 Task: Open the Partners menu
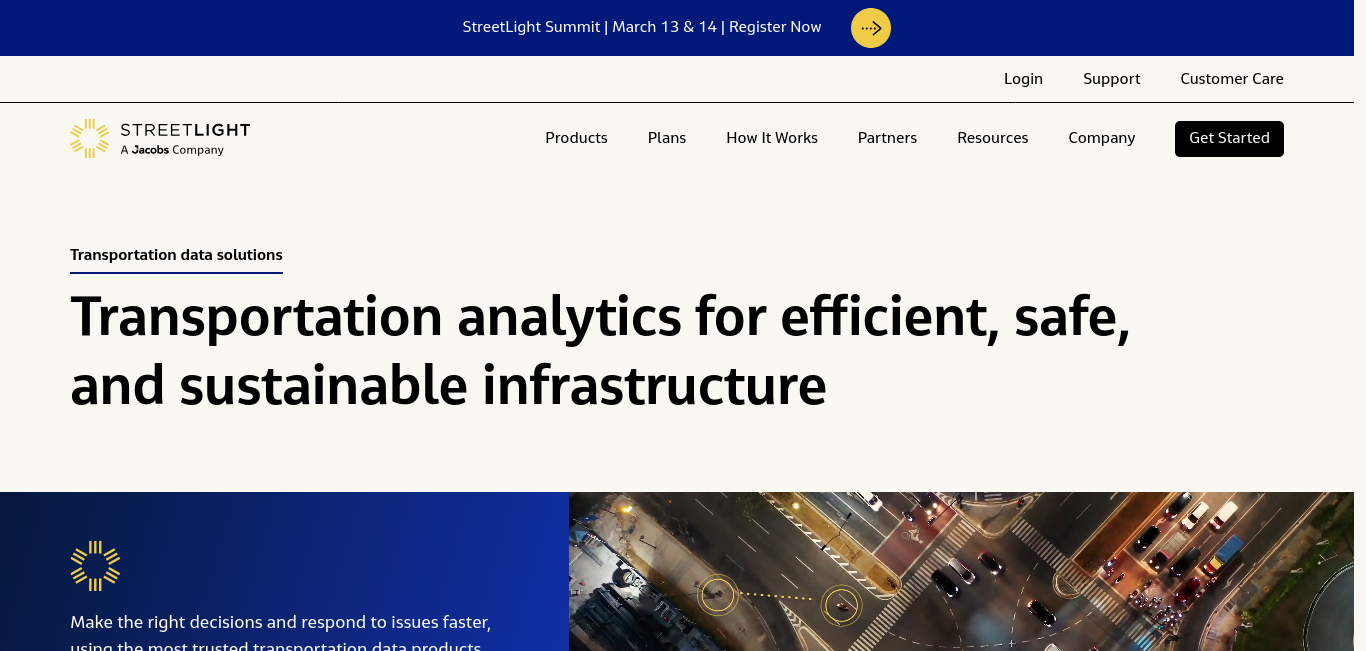tap(887, 138)
